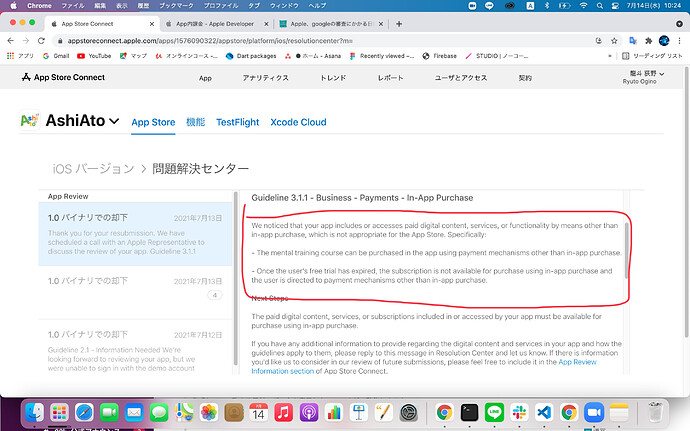690x431 pixels.
Task: Open the Apple menu in menu bar
Action: pyautogui.click(x=13, y=6)
